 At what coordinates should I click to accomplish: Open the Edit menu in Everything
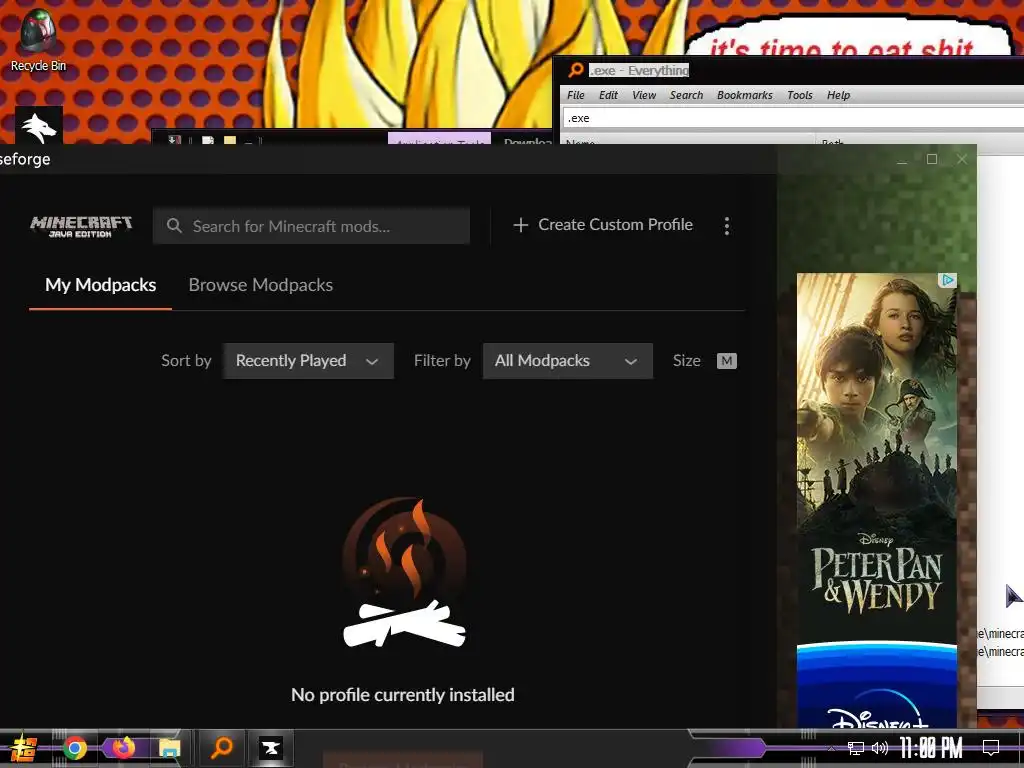click(x=608, y=95)
